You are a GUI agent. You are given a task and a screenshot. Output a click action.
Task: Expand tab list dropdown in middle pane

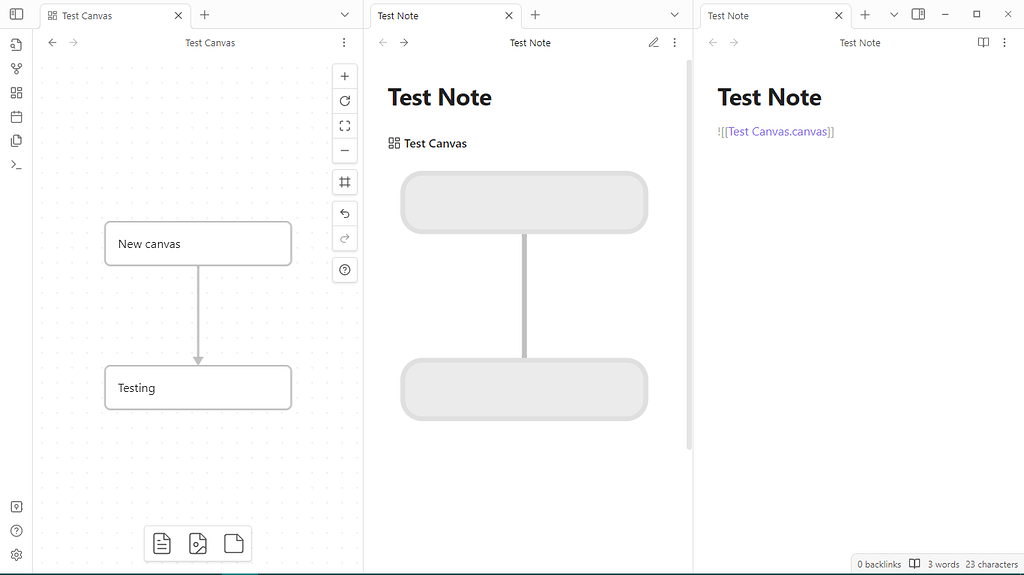[675, 15]
